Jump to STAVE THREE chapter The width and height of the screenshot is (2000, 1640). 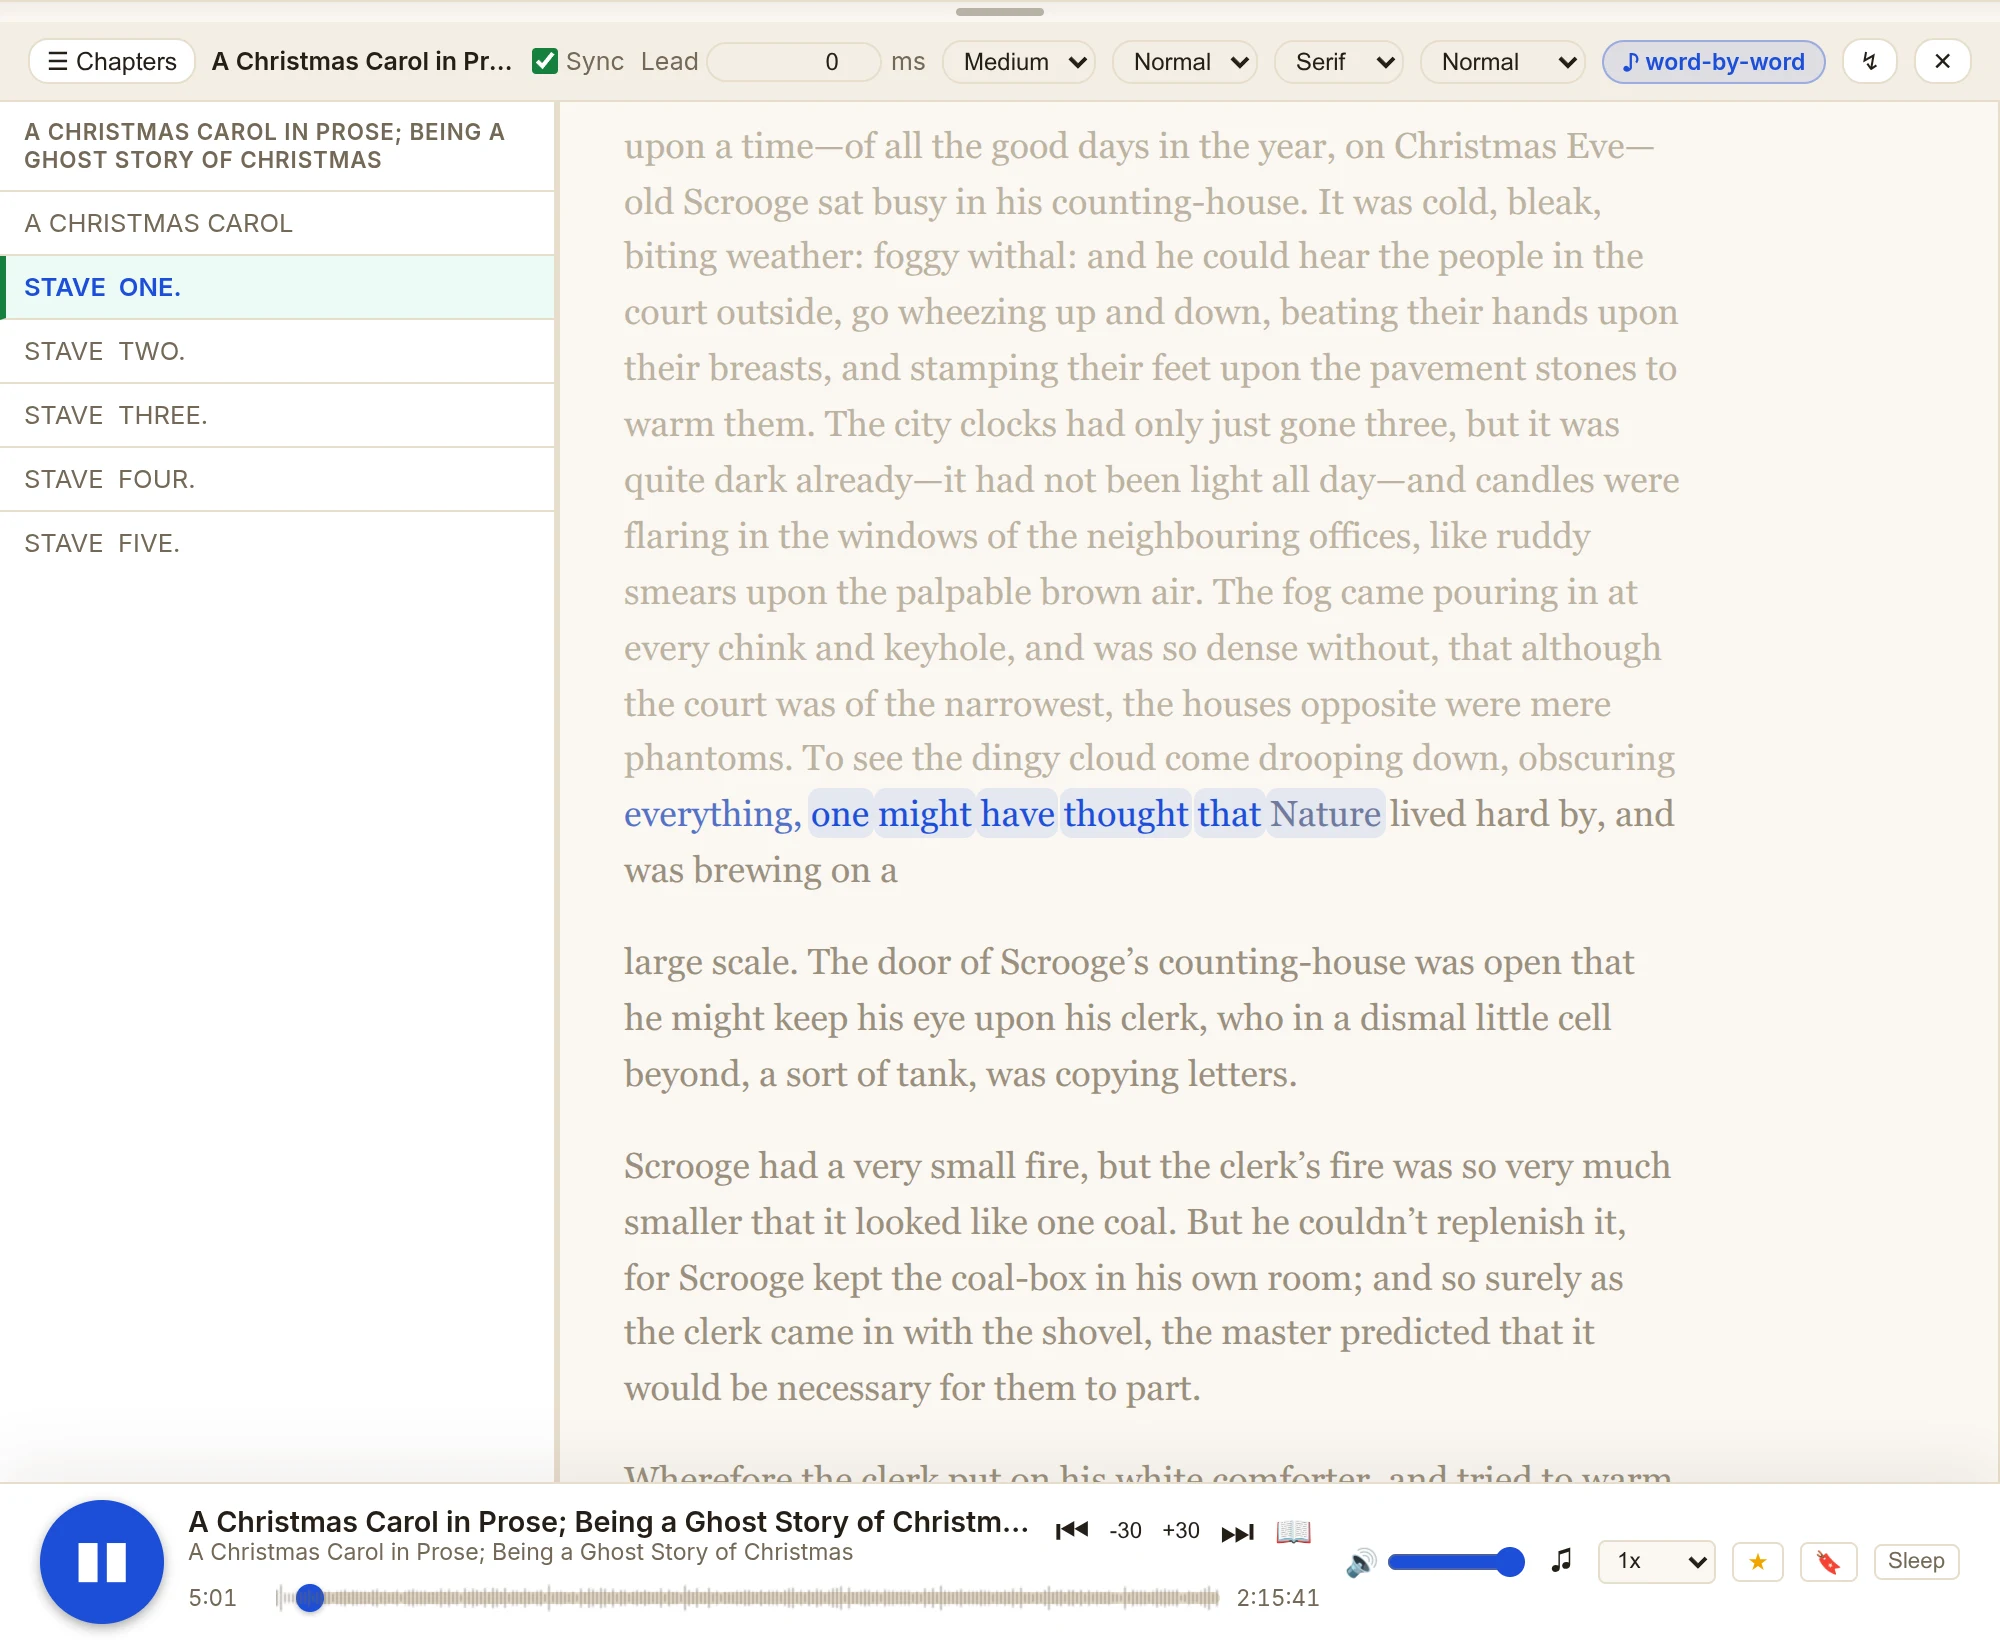click(277, 415)
